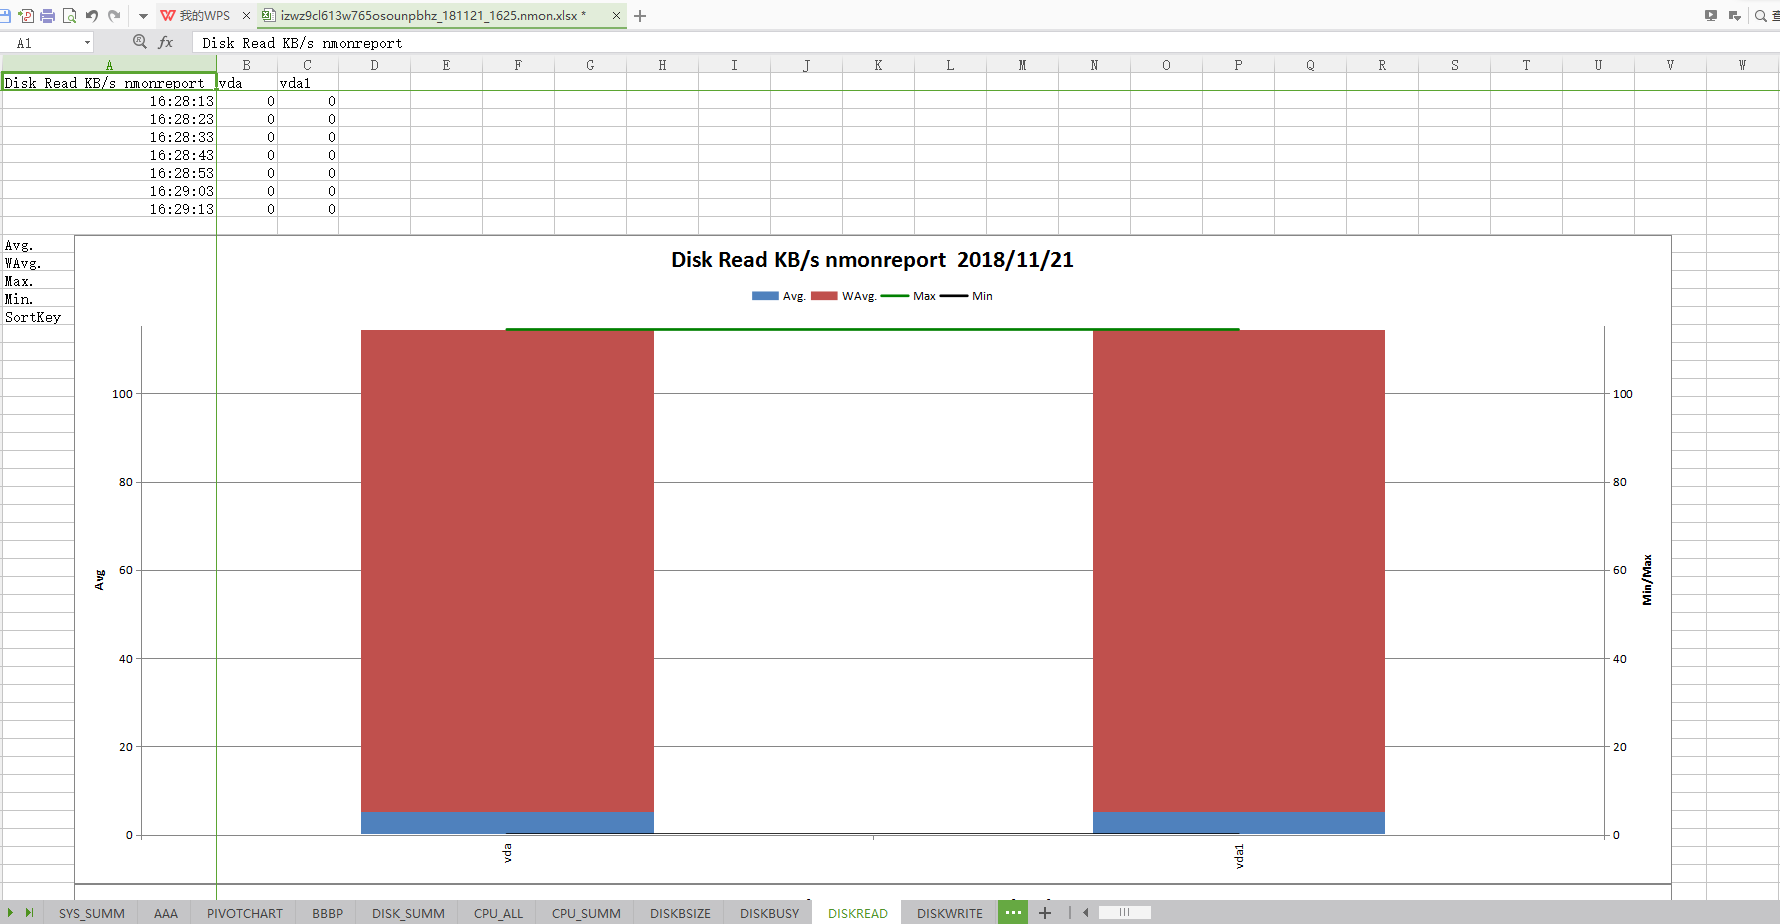The image size is (1780, 924).
Task: Select column H header
Action: coord(663,65)
